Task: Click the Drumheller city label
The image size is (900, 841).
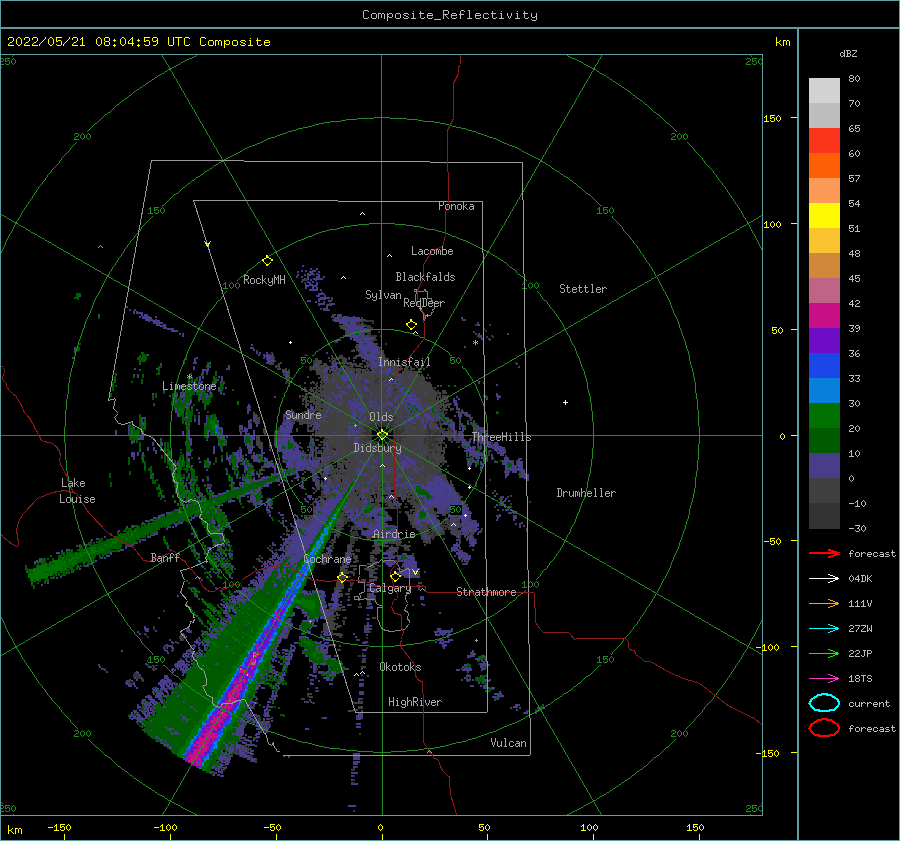Action: click(x=586, y=493)
